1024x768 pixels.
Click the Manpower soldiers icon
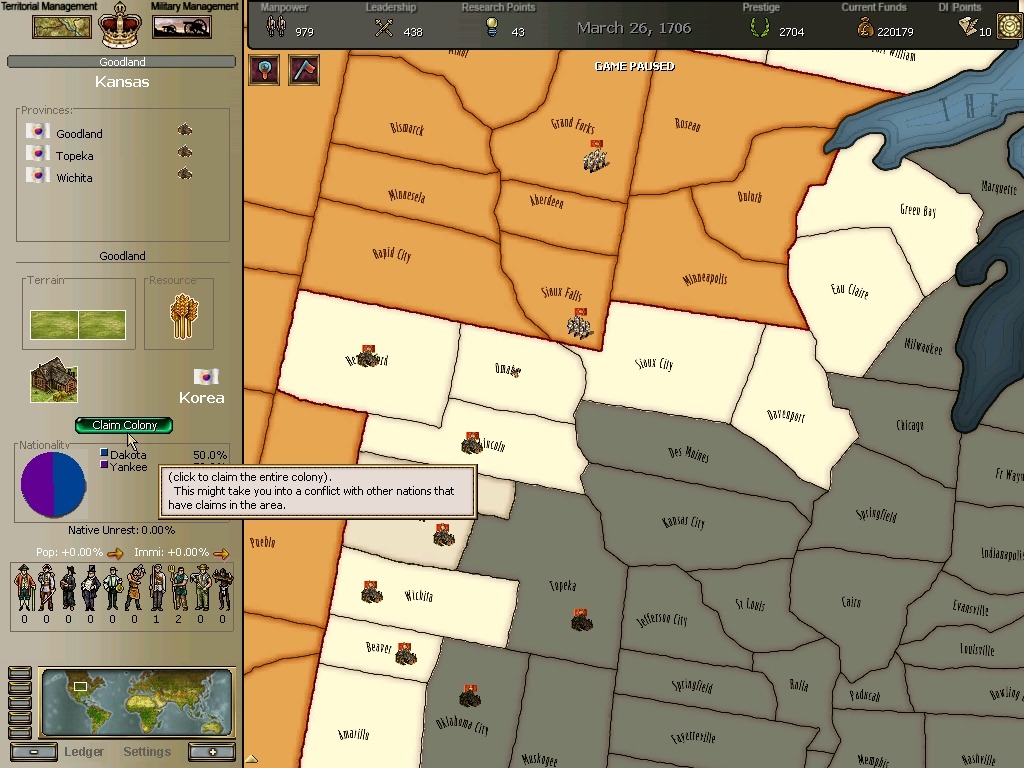(x=276, y=27)
